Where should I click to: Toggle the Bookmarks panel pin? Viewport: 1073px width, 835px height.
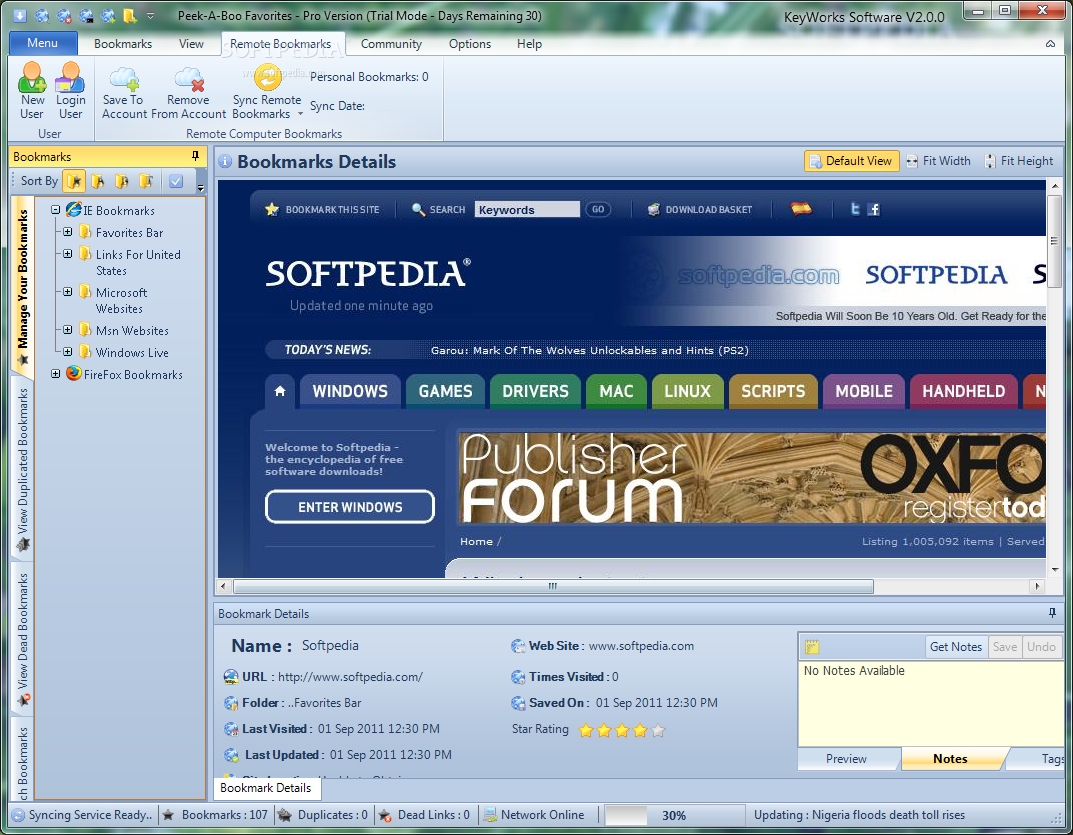click(x=195, y=156)
